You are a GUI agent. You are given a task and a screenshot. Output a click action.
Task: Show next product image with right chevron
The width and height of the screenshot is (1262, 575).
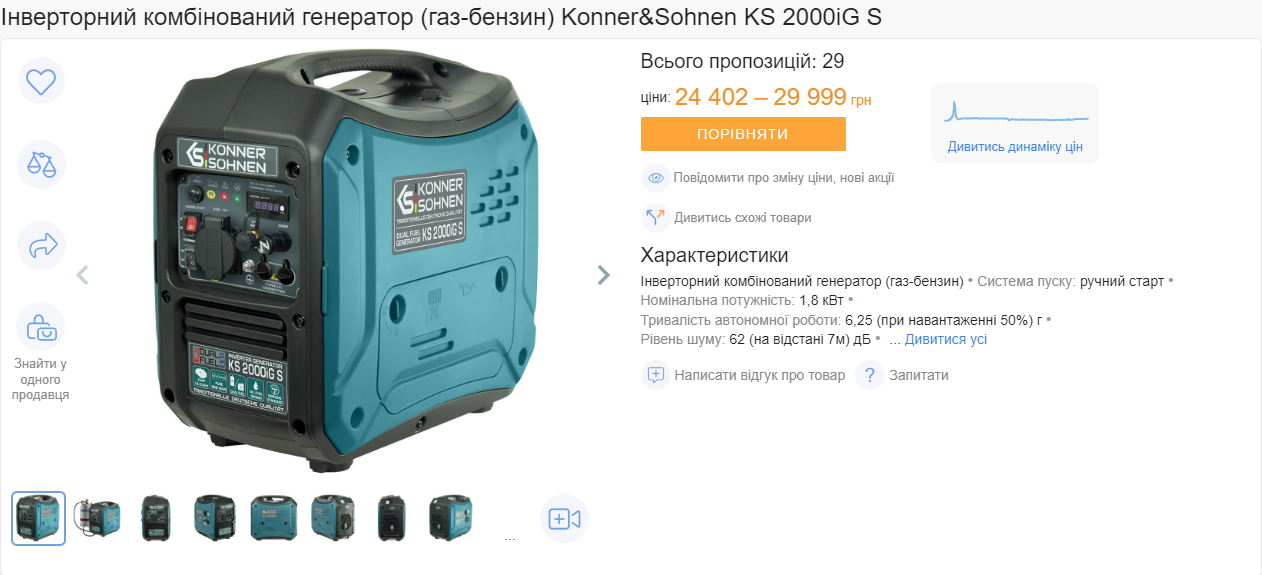pyautogui.click(x=603, y=275)
